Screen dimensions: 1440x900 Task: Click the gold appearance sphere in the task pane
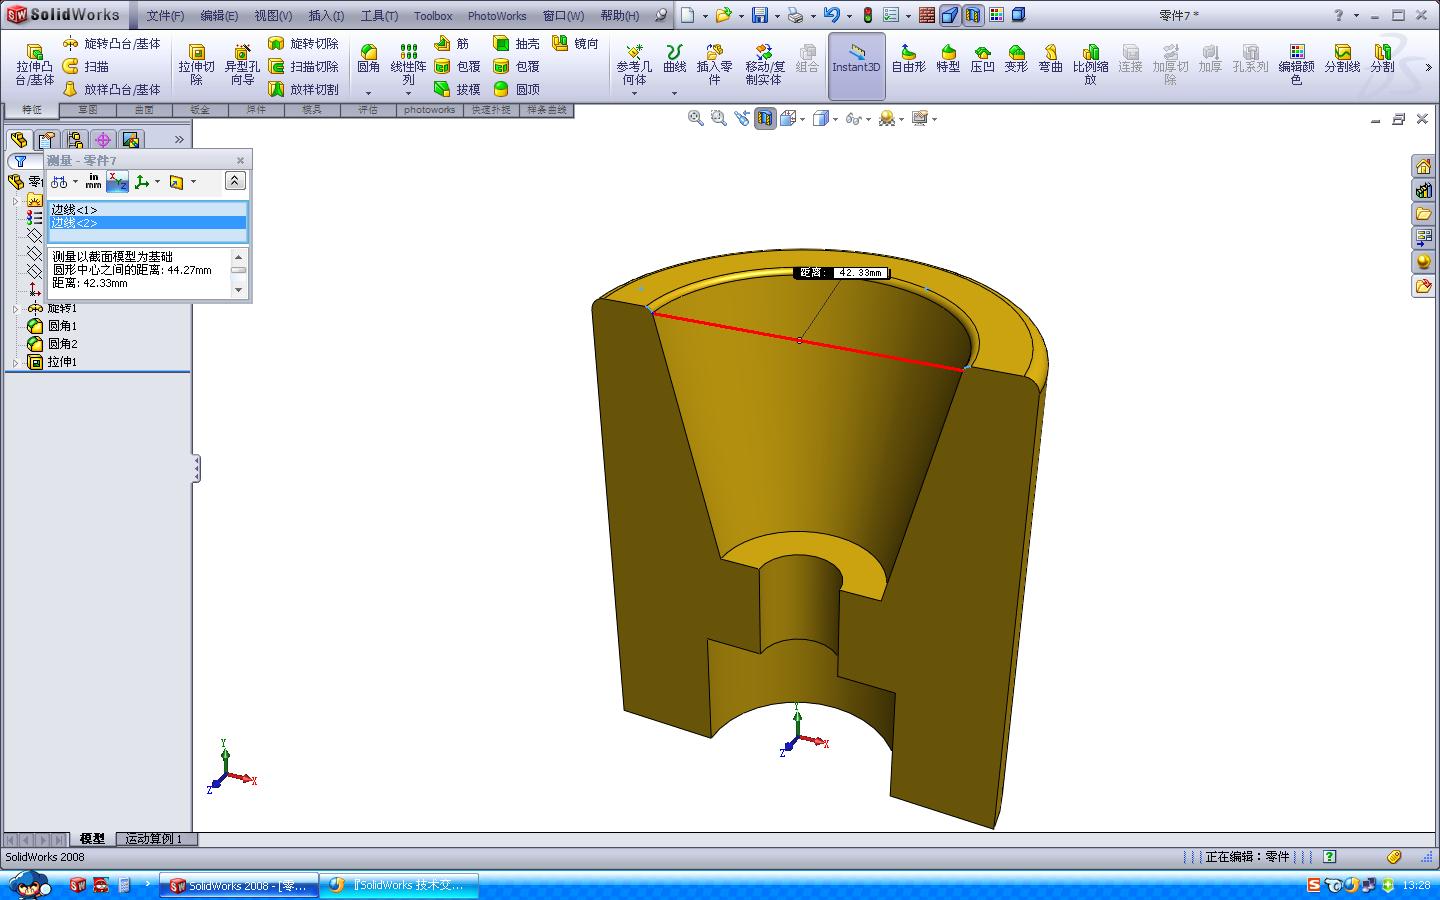coord(1423,262)
